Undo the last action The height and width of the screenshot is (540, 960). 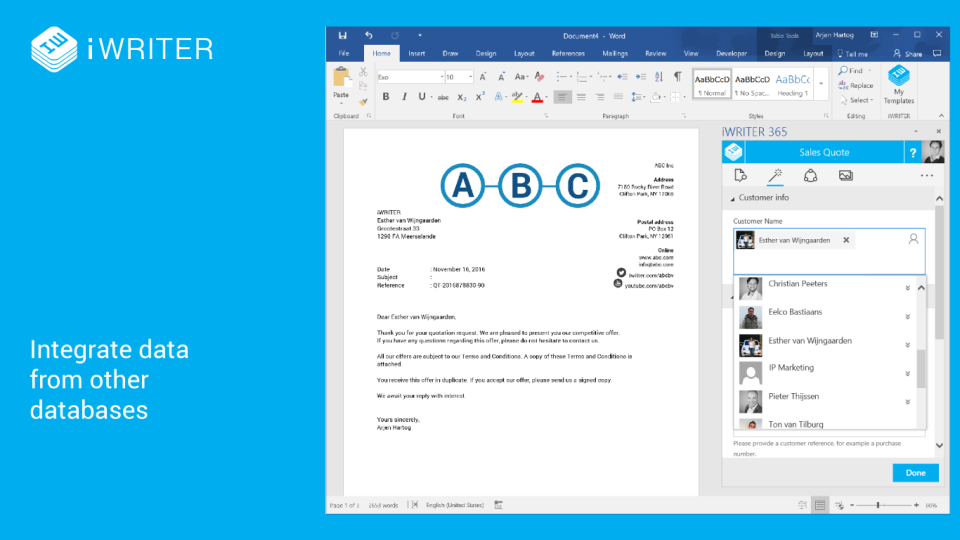tap(369, 36)
